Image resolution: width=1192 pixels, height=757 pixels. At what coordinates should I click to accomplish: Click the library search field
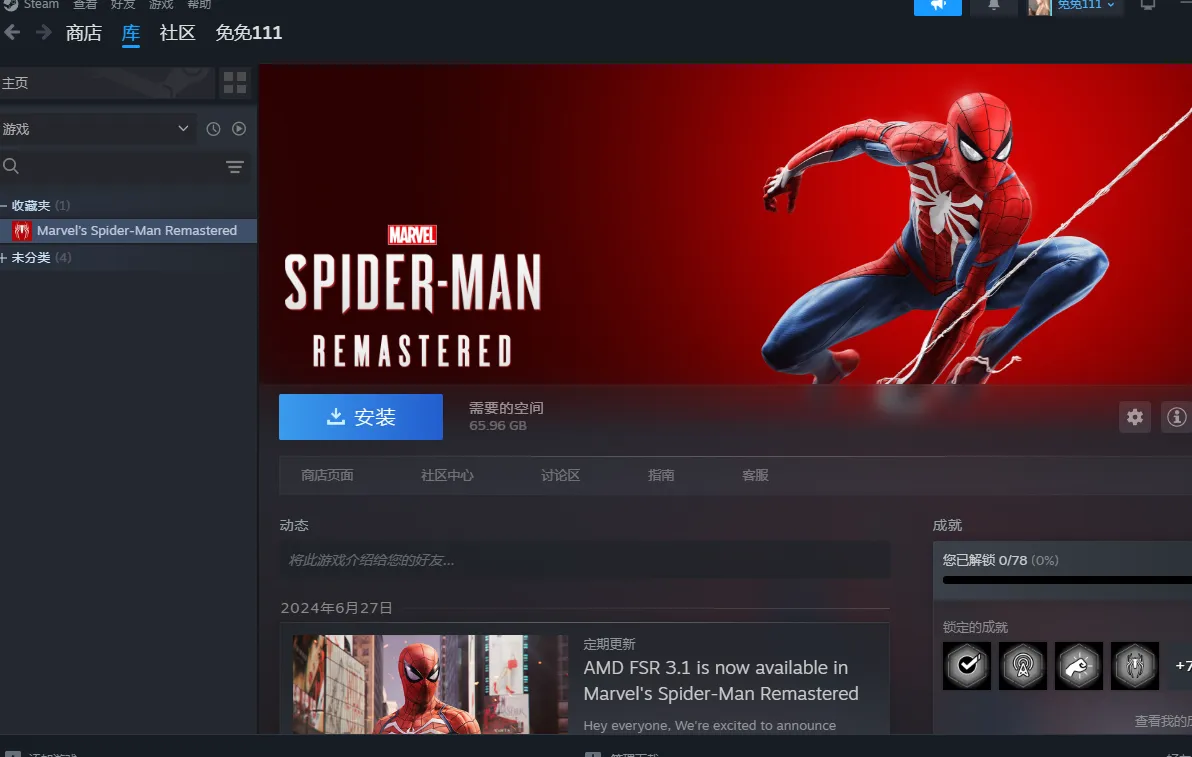(x=110, y=167)
